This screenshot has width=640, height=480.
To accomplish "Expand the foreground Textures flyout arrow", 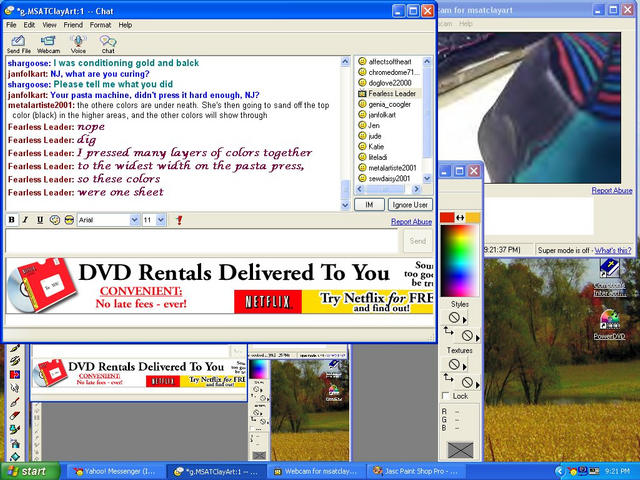I will 464,367.
